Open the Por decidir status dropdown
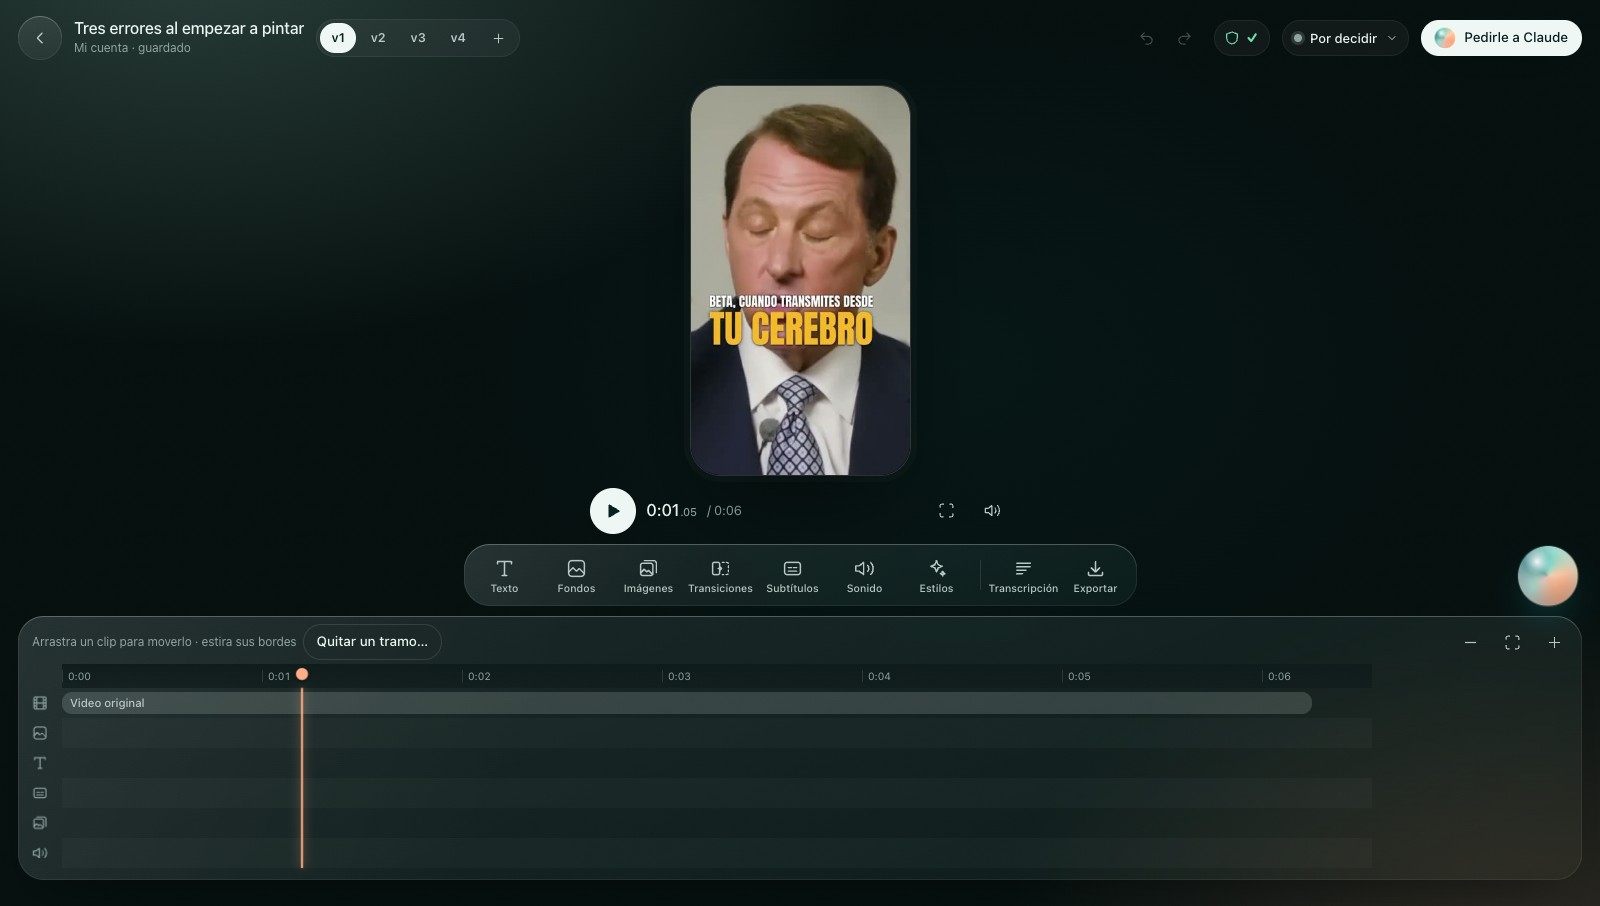This screenshot has height=906, width=1600. click(1345, 38)
